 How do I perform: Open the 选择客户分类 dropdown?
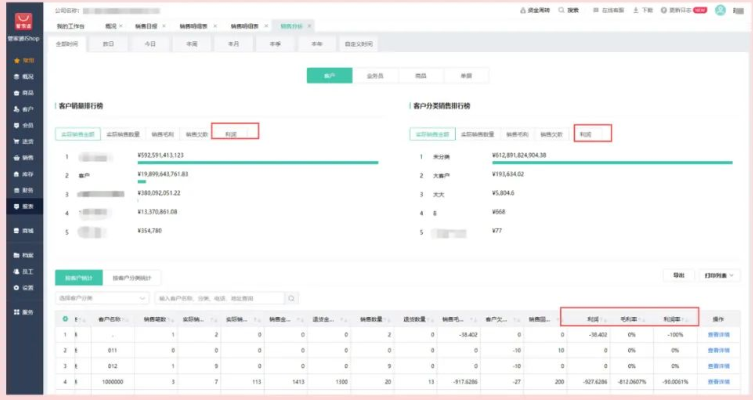[101, 298]
